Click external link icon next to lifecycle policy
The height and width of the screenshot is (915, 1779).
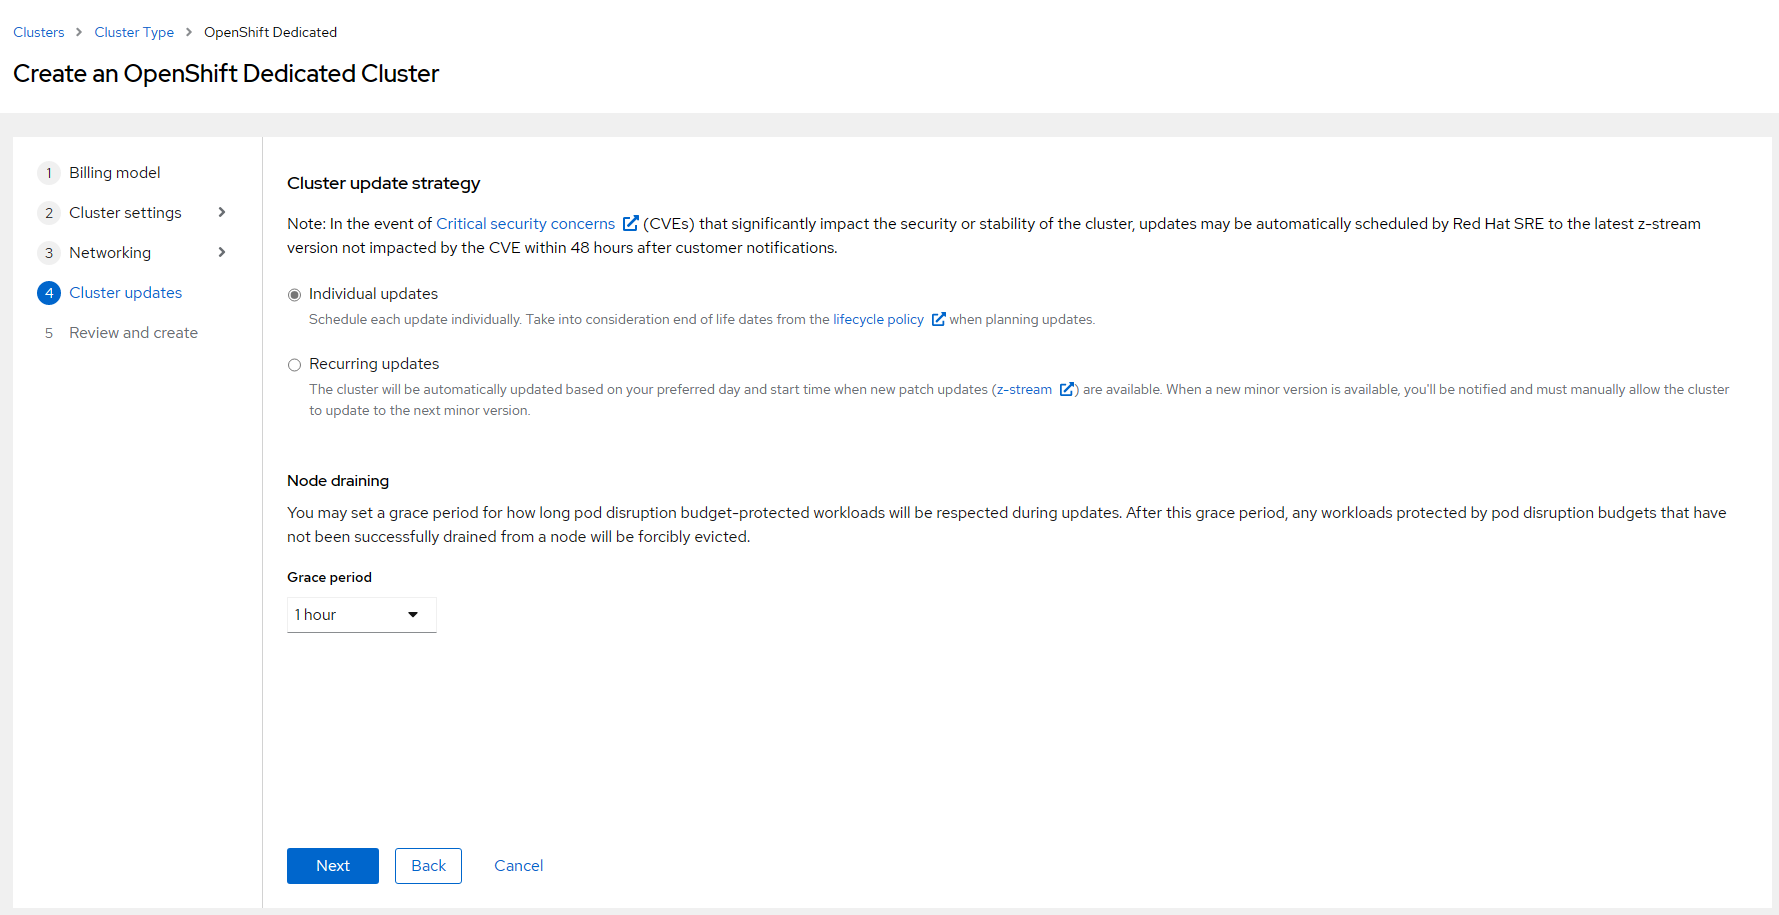[938, 319]
